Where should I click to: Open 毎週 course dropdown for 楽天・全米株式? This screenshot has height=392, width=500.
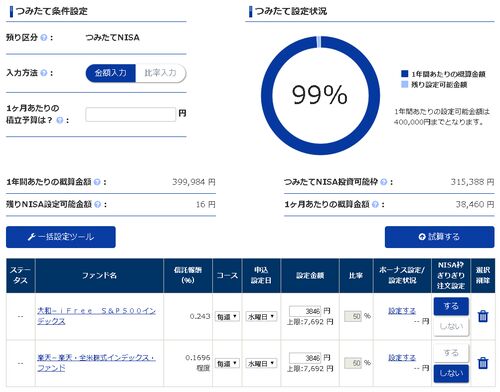click(227, 363)
